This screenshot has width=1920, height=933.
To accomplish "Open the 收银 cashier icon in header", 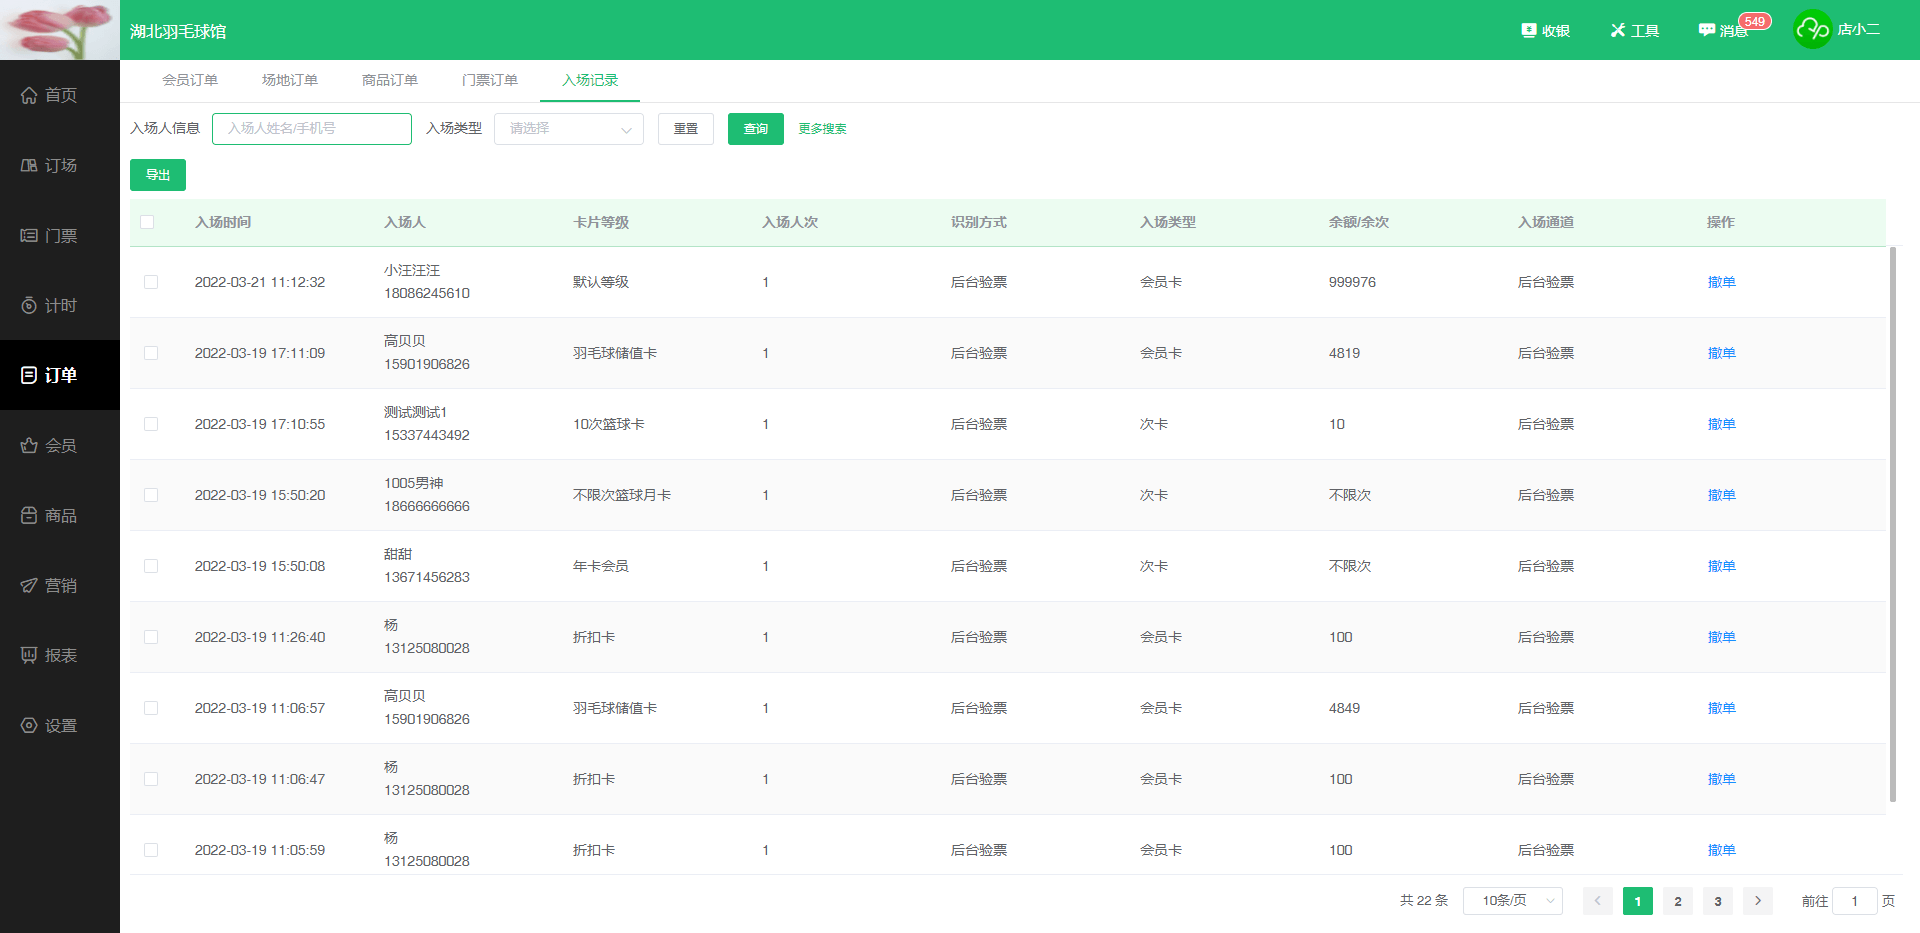I will (1529, 30).
